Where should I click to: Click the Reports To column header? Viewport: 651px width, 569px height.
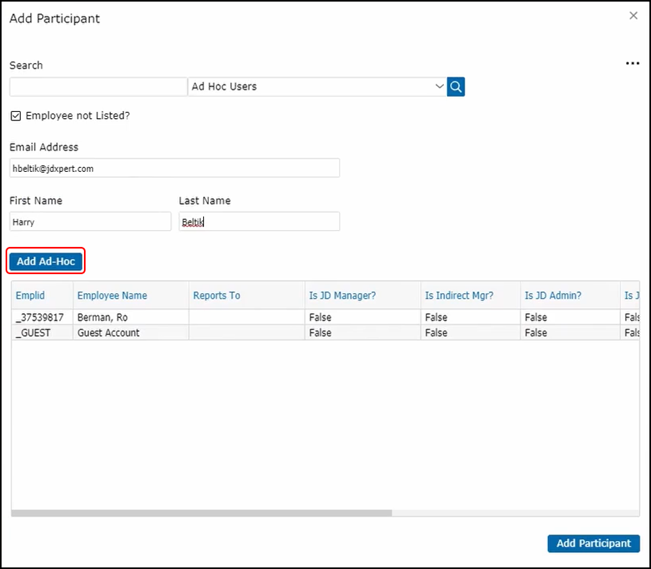pos(217,296)
